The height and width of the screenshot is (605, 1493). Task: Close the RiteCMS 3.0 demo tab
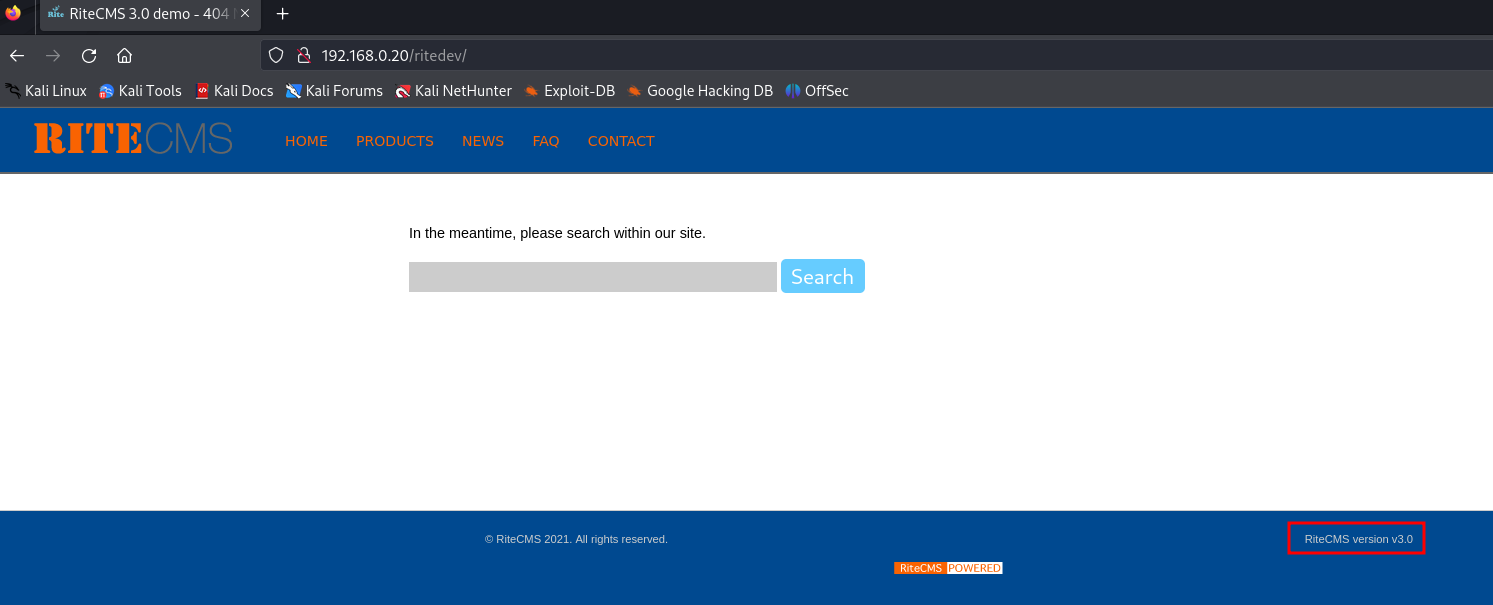245,14
